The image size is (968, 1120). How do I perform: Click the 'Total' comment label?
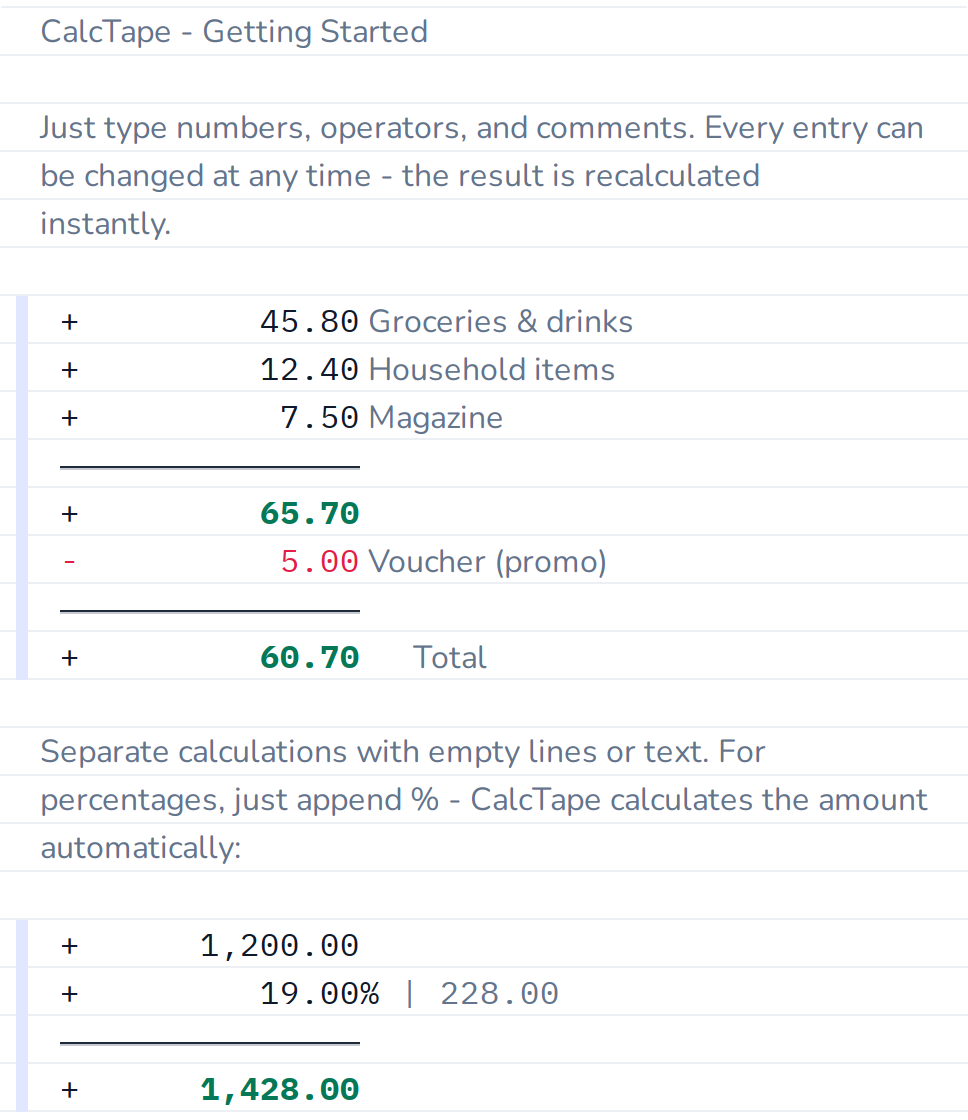tap(449, 657)
